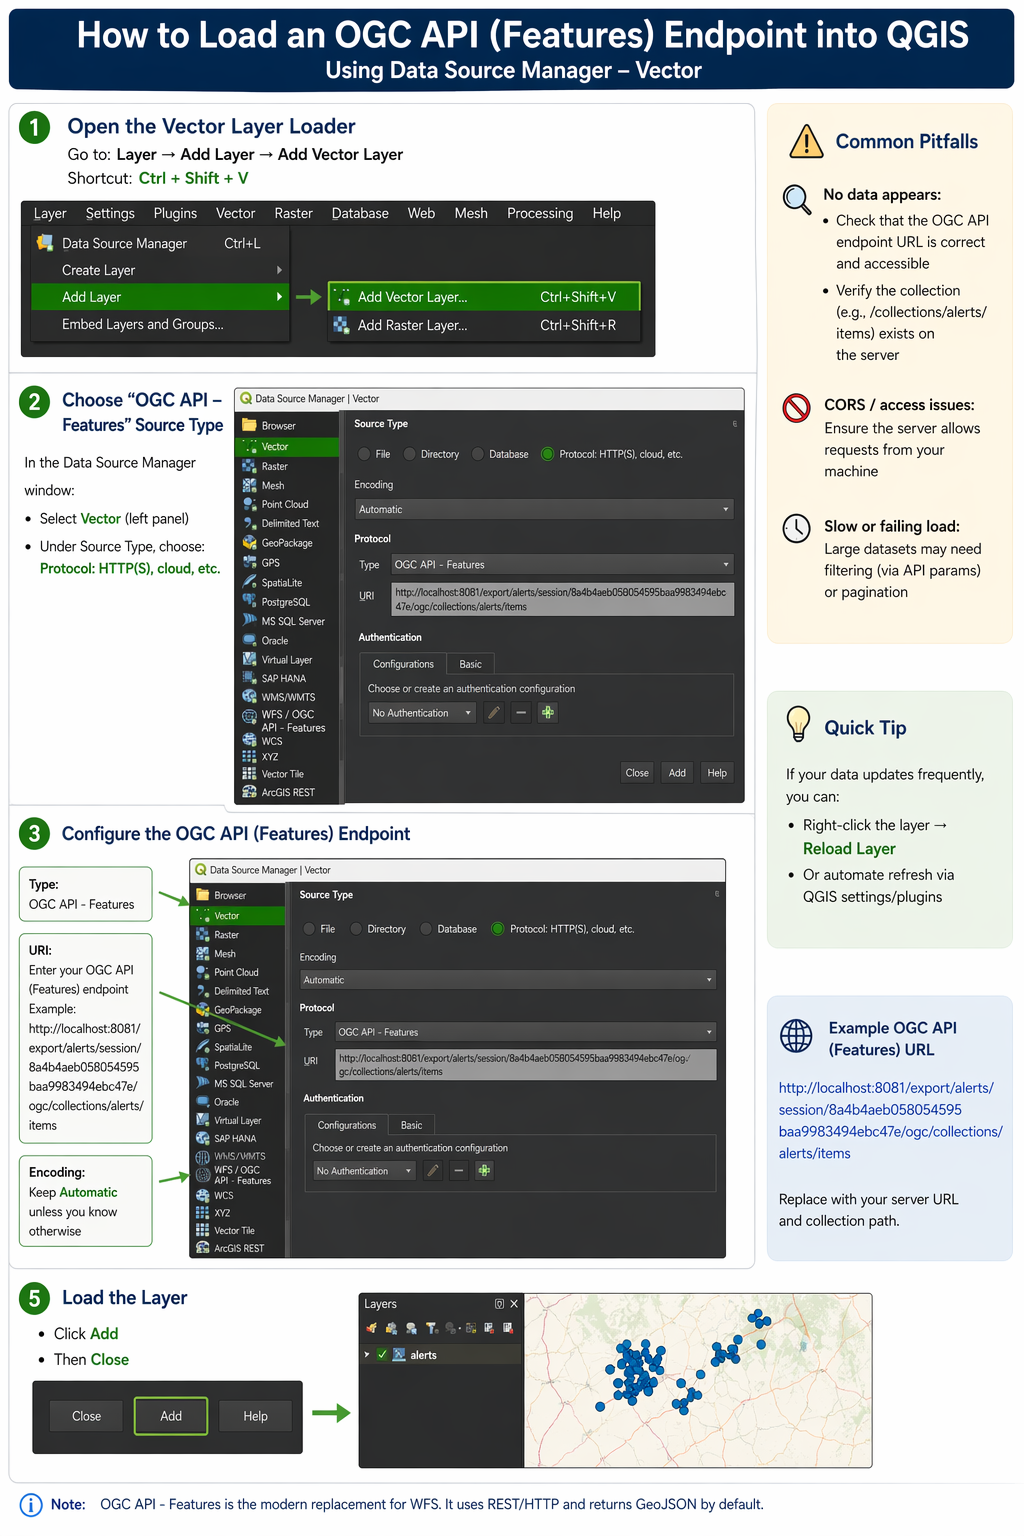The width and height of the screenshot is (1024, 1536).
Task: Expand the Create Layer submenu arrow
Action: pos(279,270)
